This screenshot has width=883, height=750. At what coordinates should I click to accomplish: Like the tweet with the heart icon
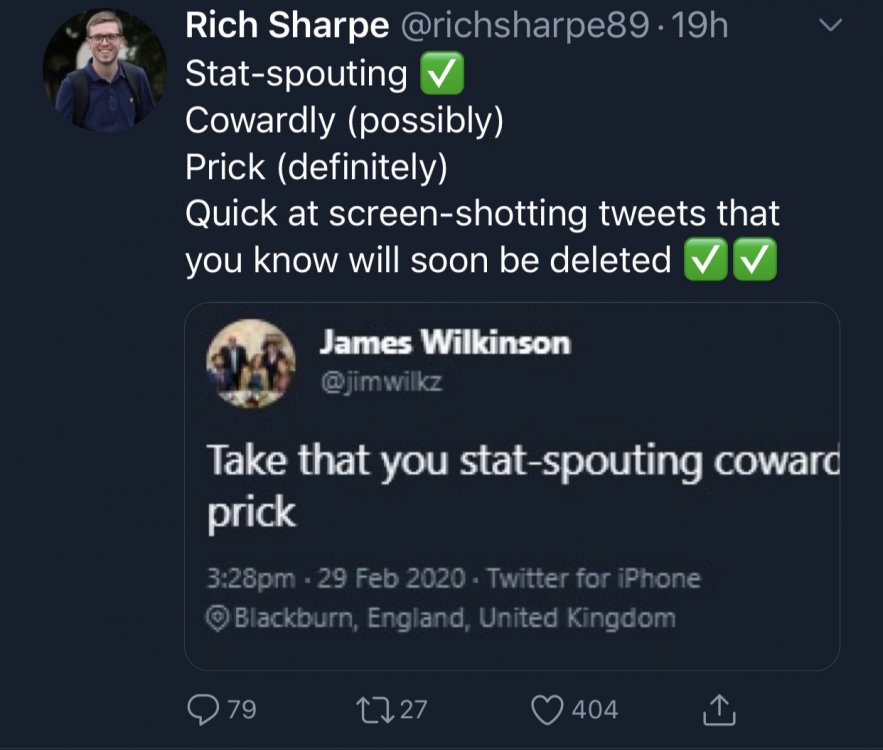point(547,709)
